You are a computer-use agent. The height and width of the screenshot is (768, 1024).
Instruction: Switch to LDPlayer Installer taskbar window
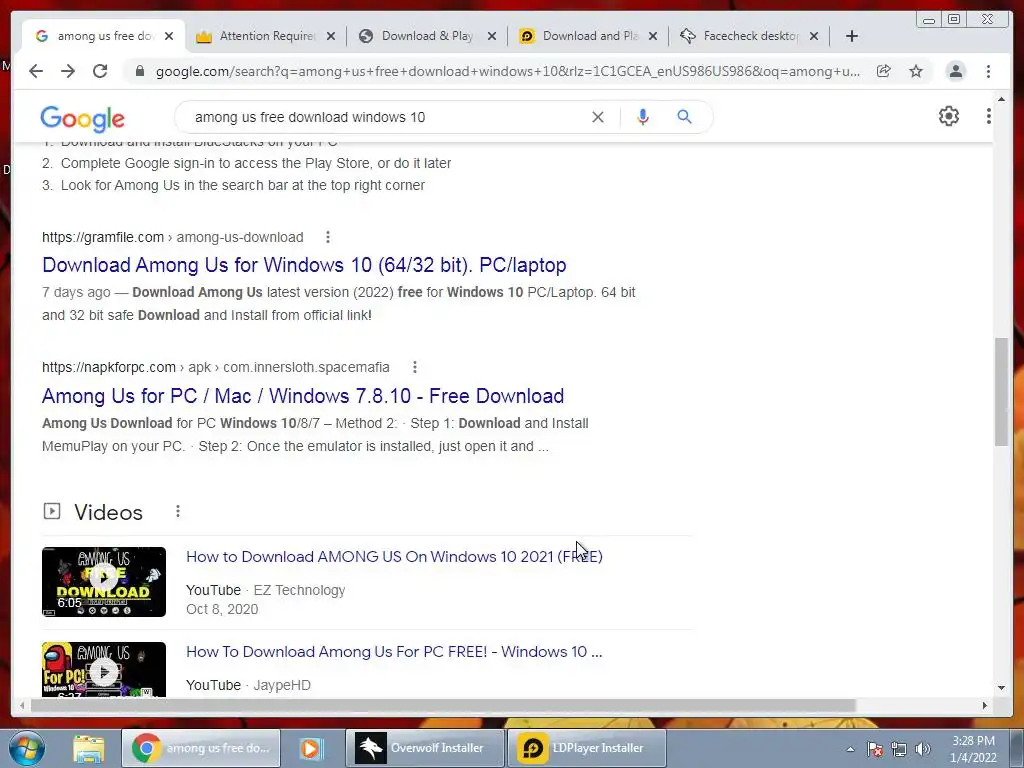[586, 748]
